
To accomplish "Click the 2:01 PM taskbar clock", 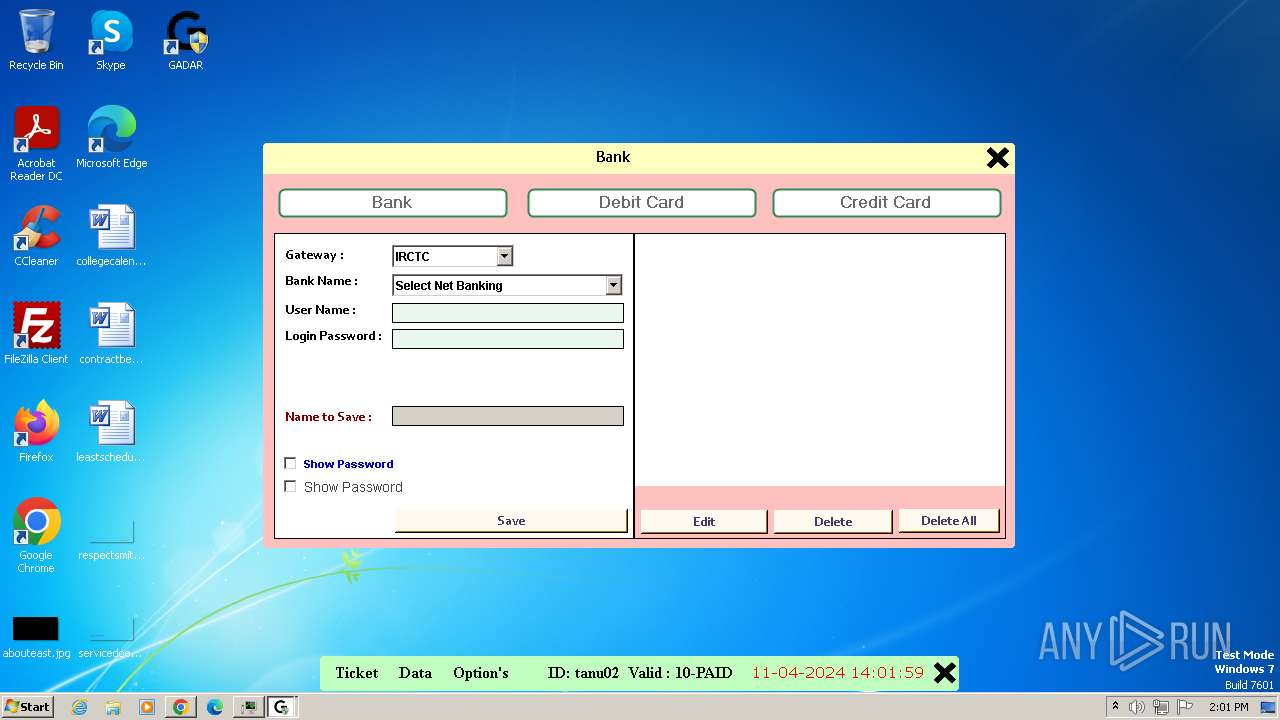I will click(x=1229, y=707).
